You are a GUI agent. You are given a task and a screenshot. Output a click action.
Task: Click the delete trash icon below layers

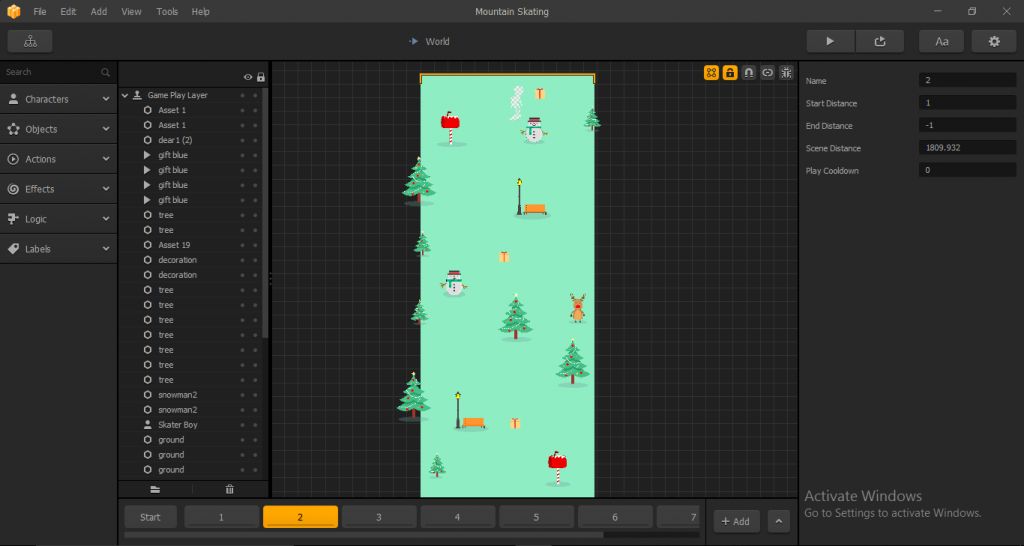pos(230,489)
